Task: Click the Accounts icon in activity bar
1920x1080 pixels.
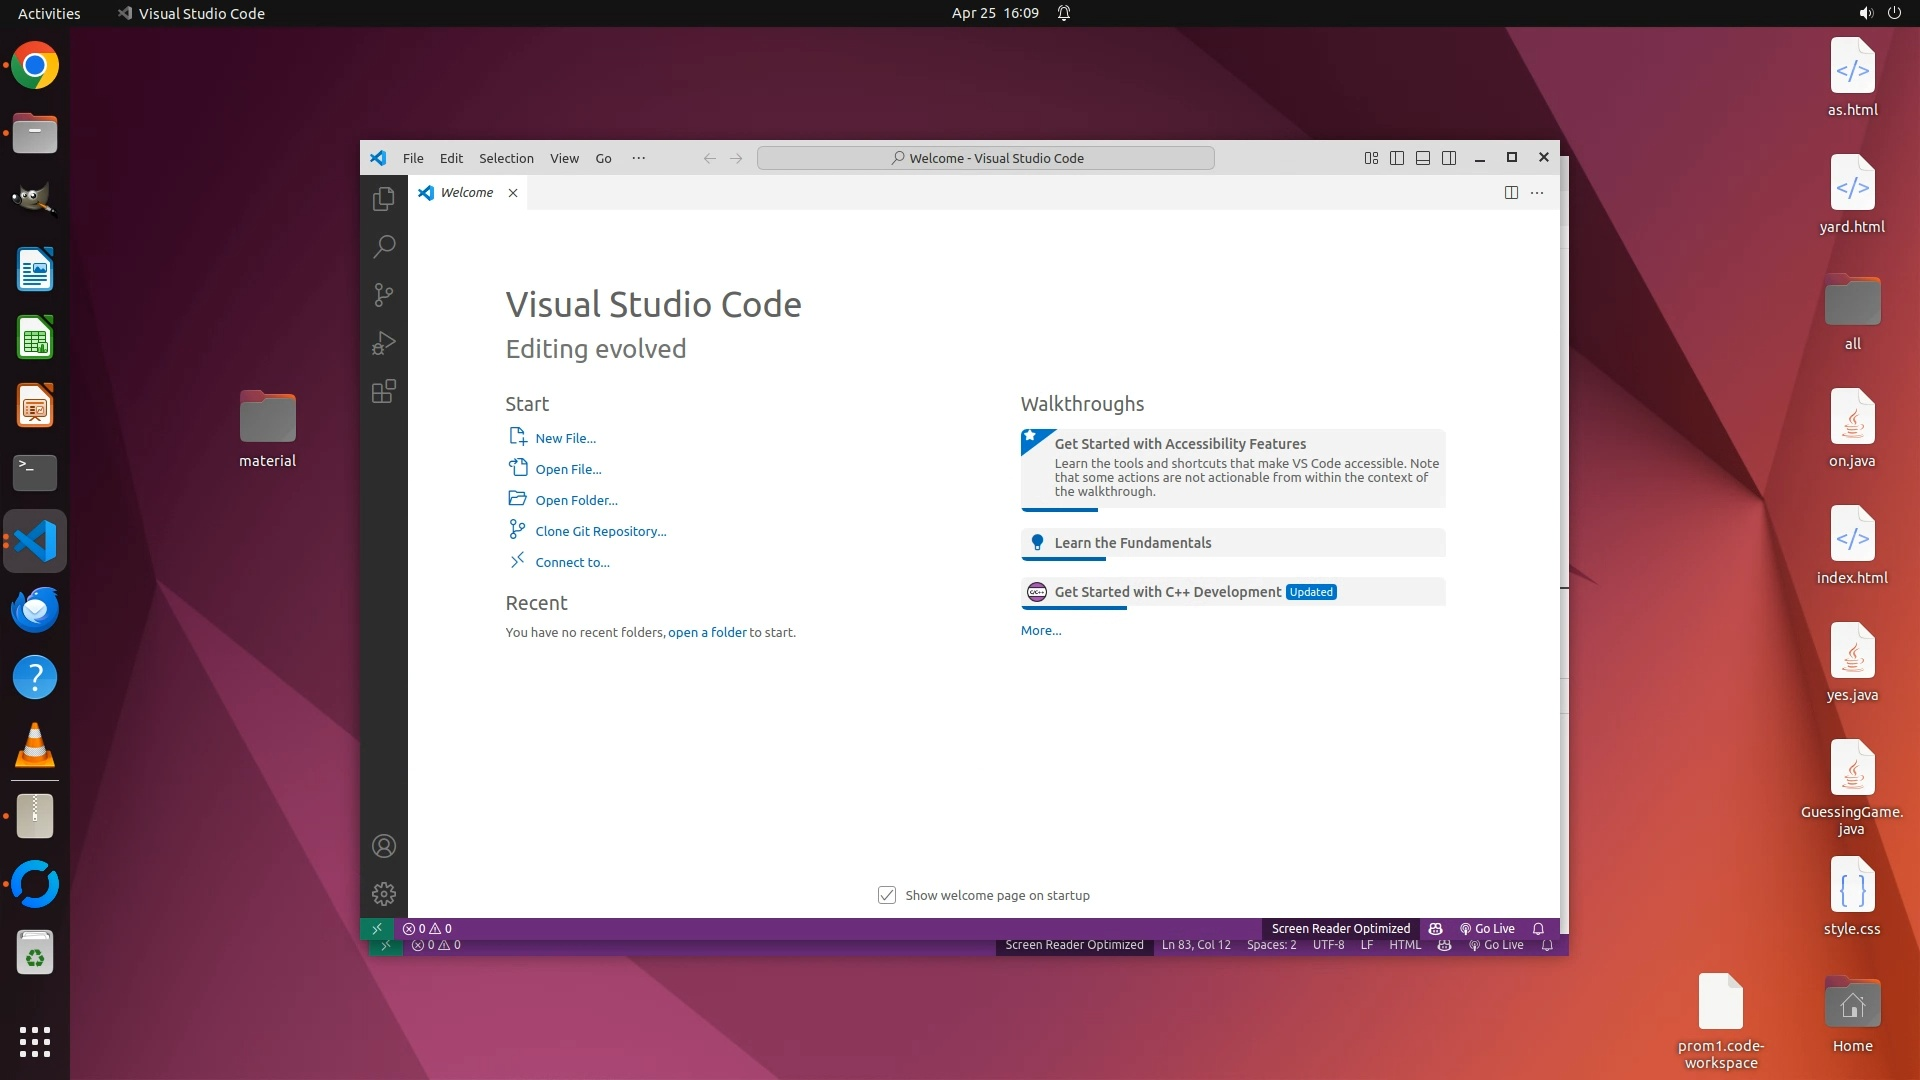Action: (383, 846)
